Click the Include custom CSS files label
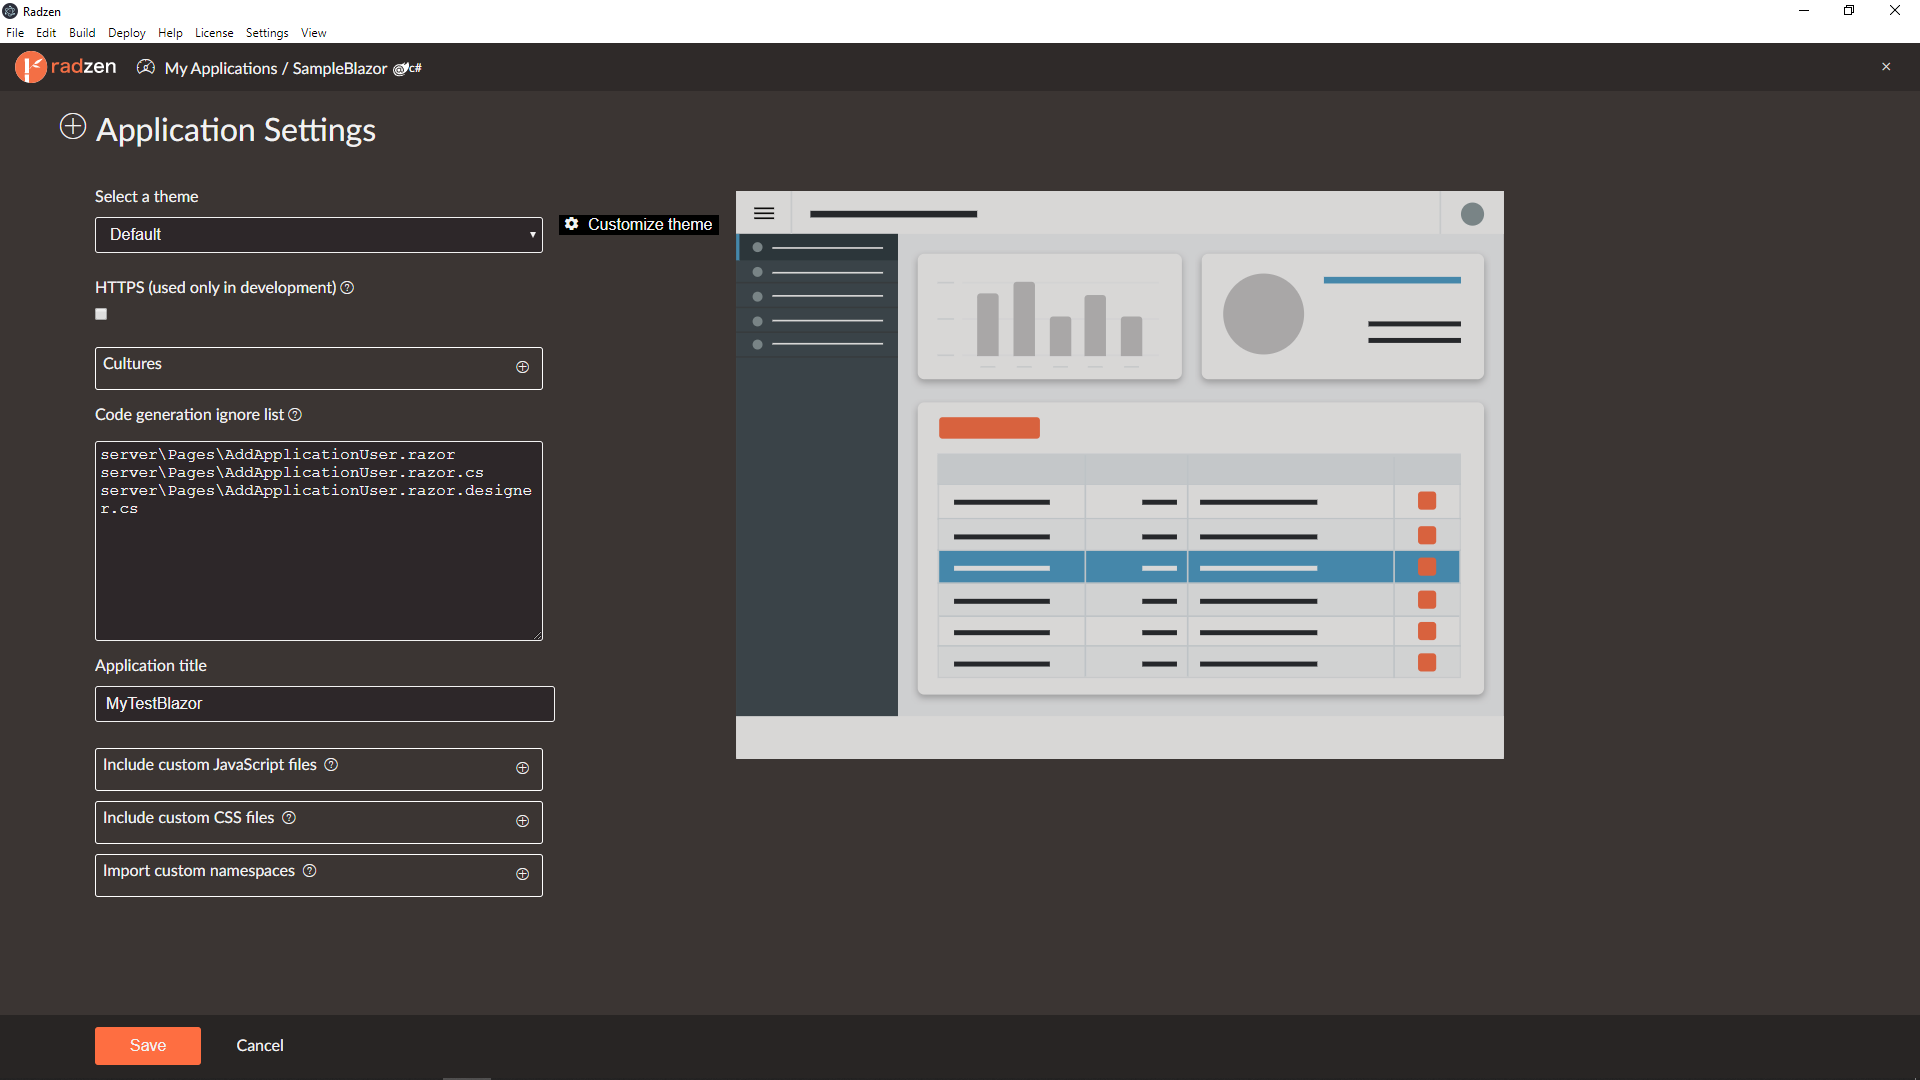Viewport: 1920px width, 1080px height. [189, 818]
